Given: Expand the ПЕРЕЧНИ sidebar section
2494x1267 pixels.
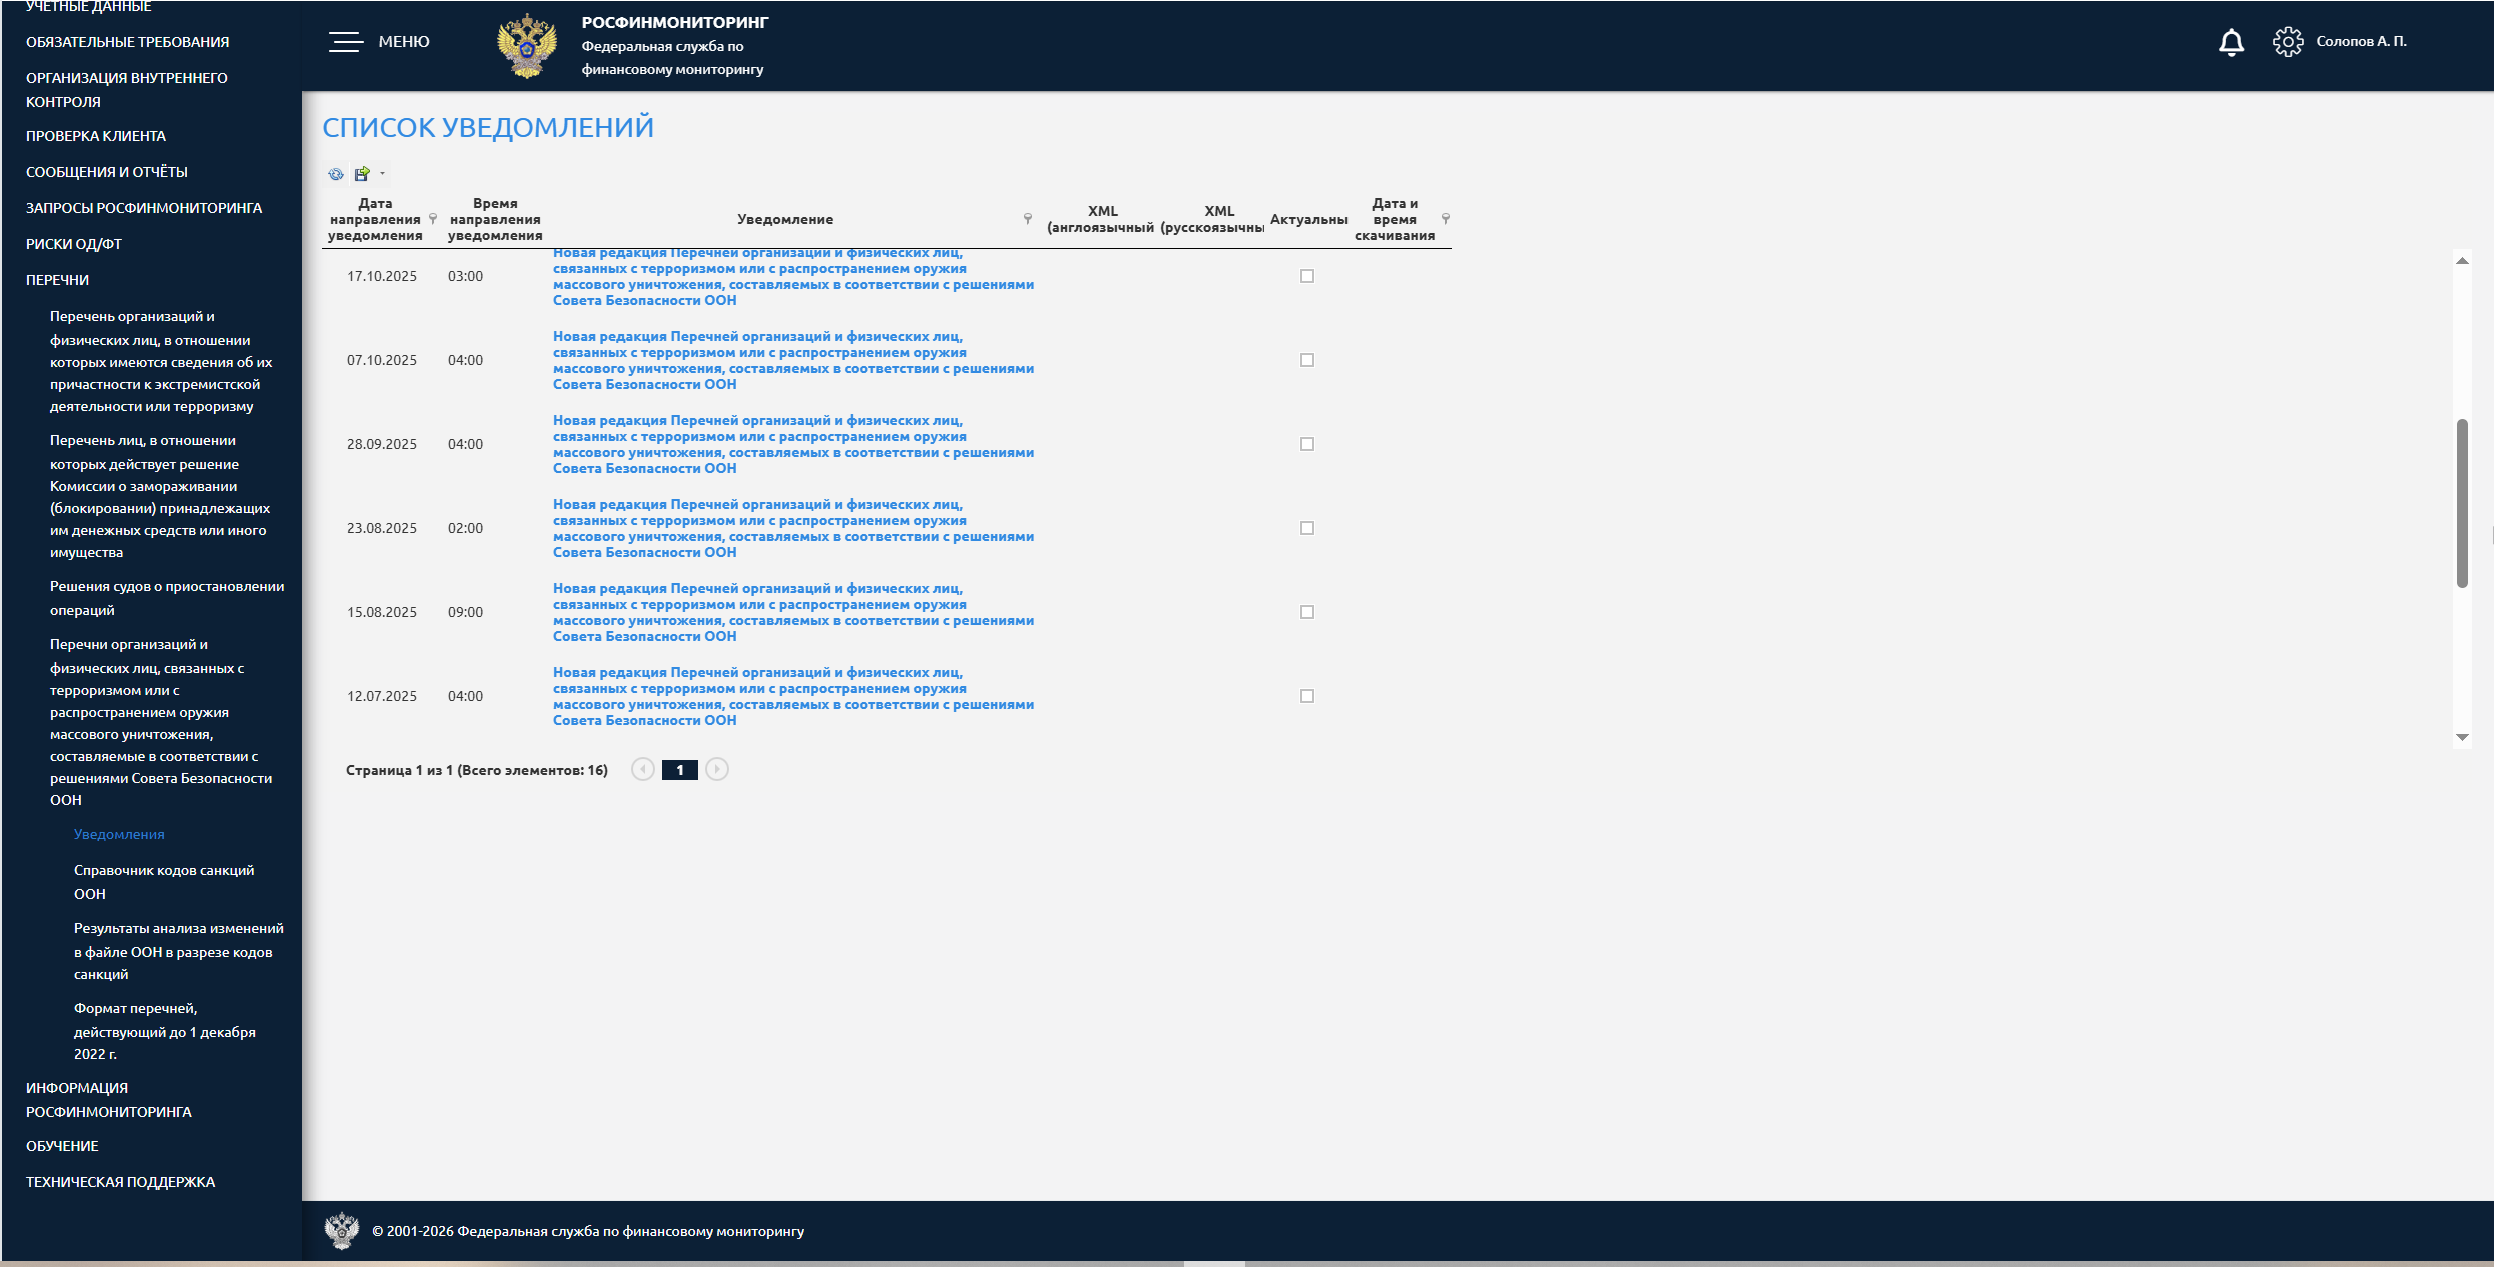Looking at the screenshot, I should pyautogui.click(x=58, y=280).
